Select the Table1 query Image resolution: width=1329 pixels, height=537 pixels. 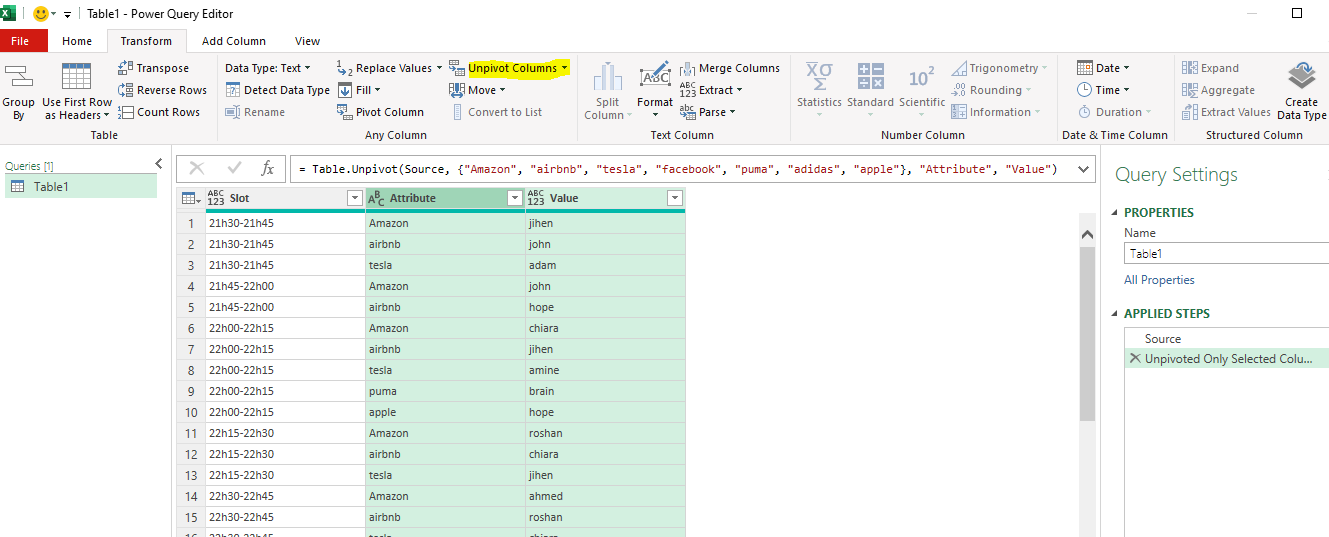tap(81, 186)
